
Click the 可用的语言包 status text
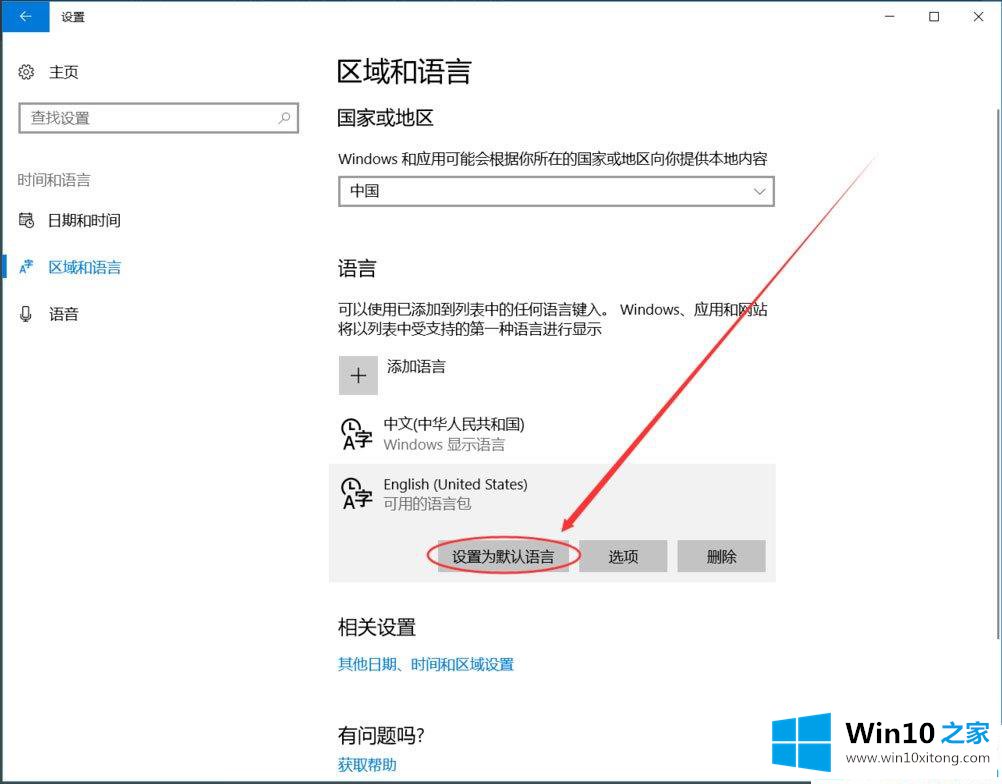427,503
